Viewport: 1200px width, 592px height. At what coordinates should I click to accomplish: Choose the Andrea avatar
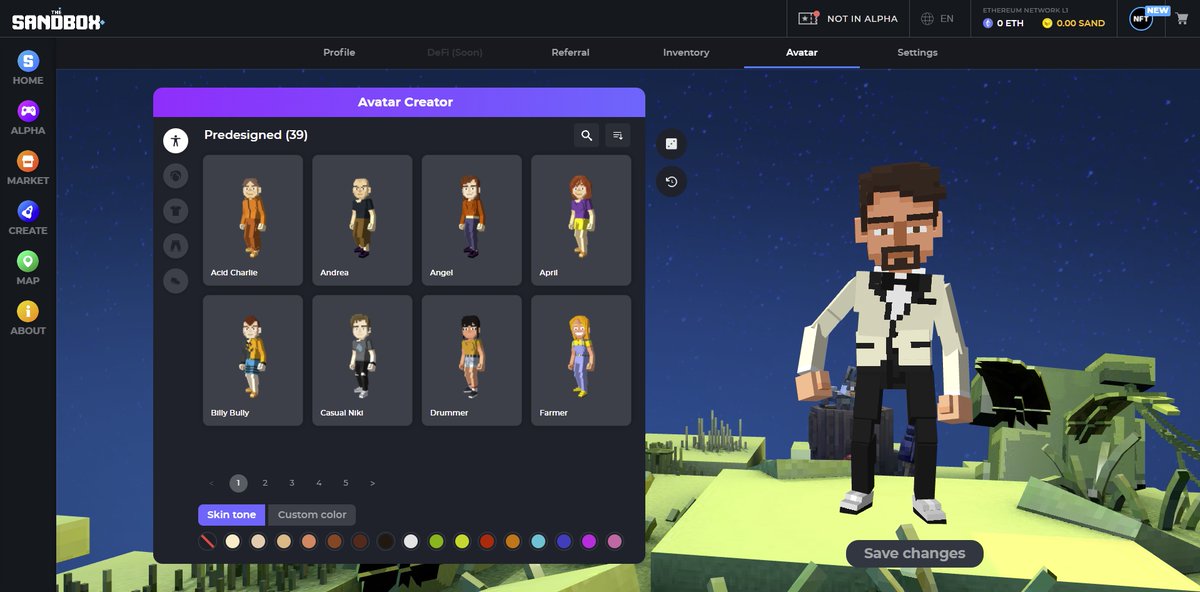coord(362,220)
